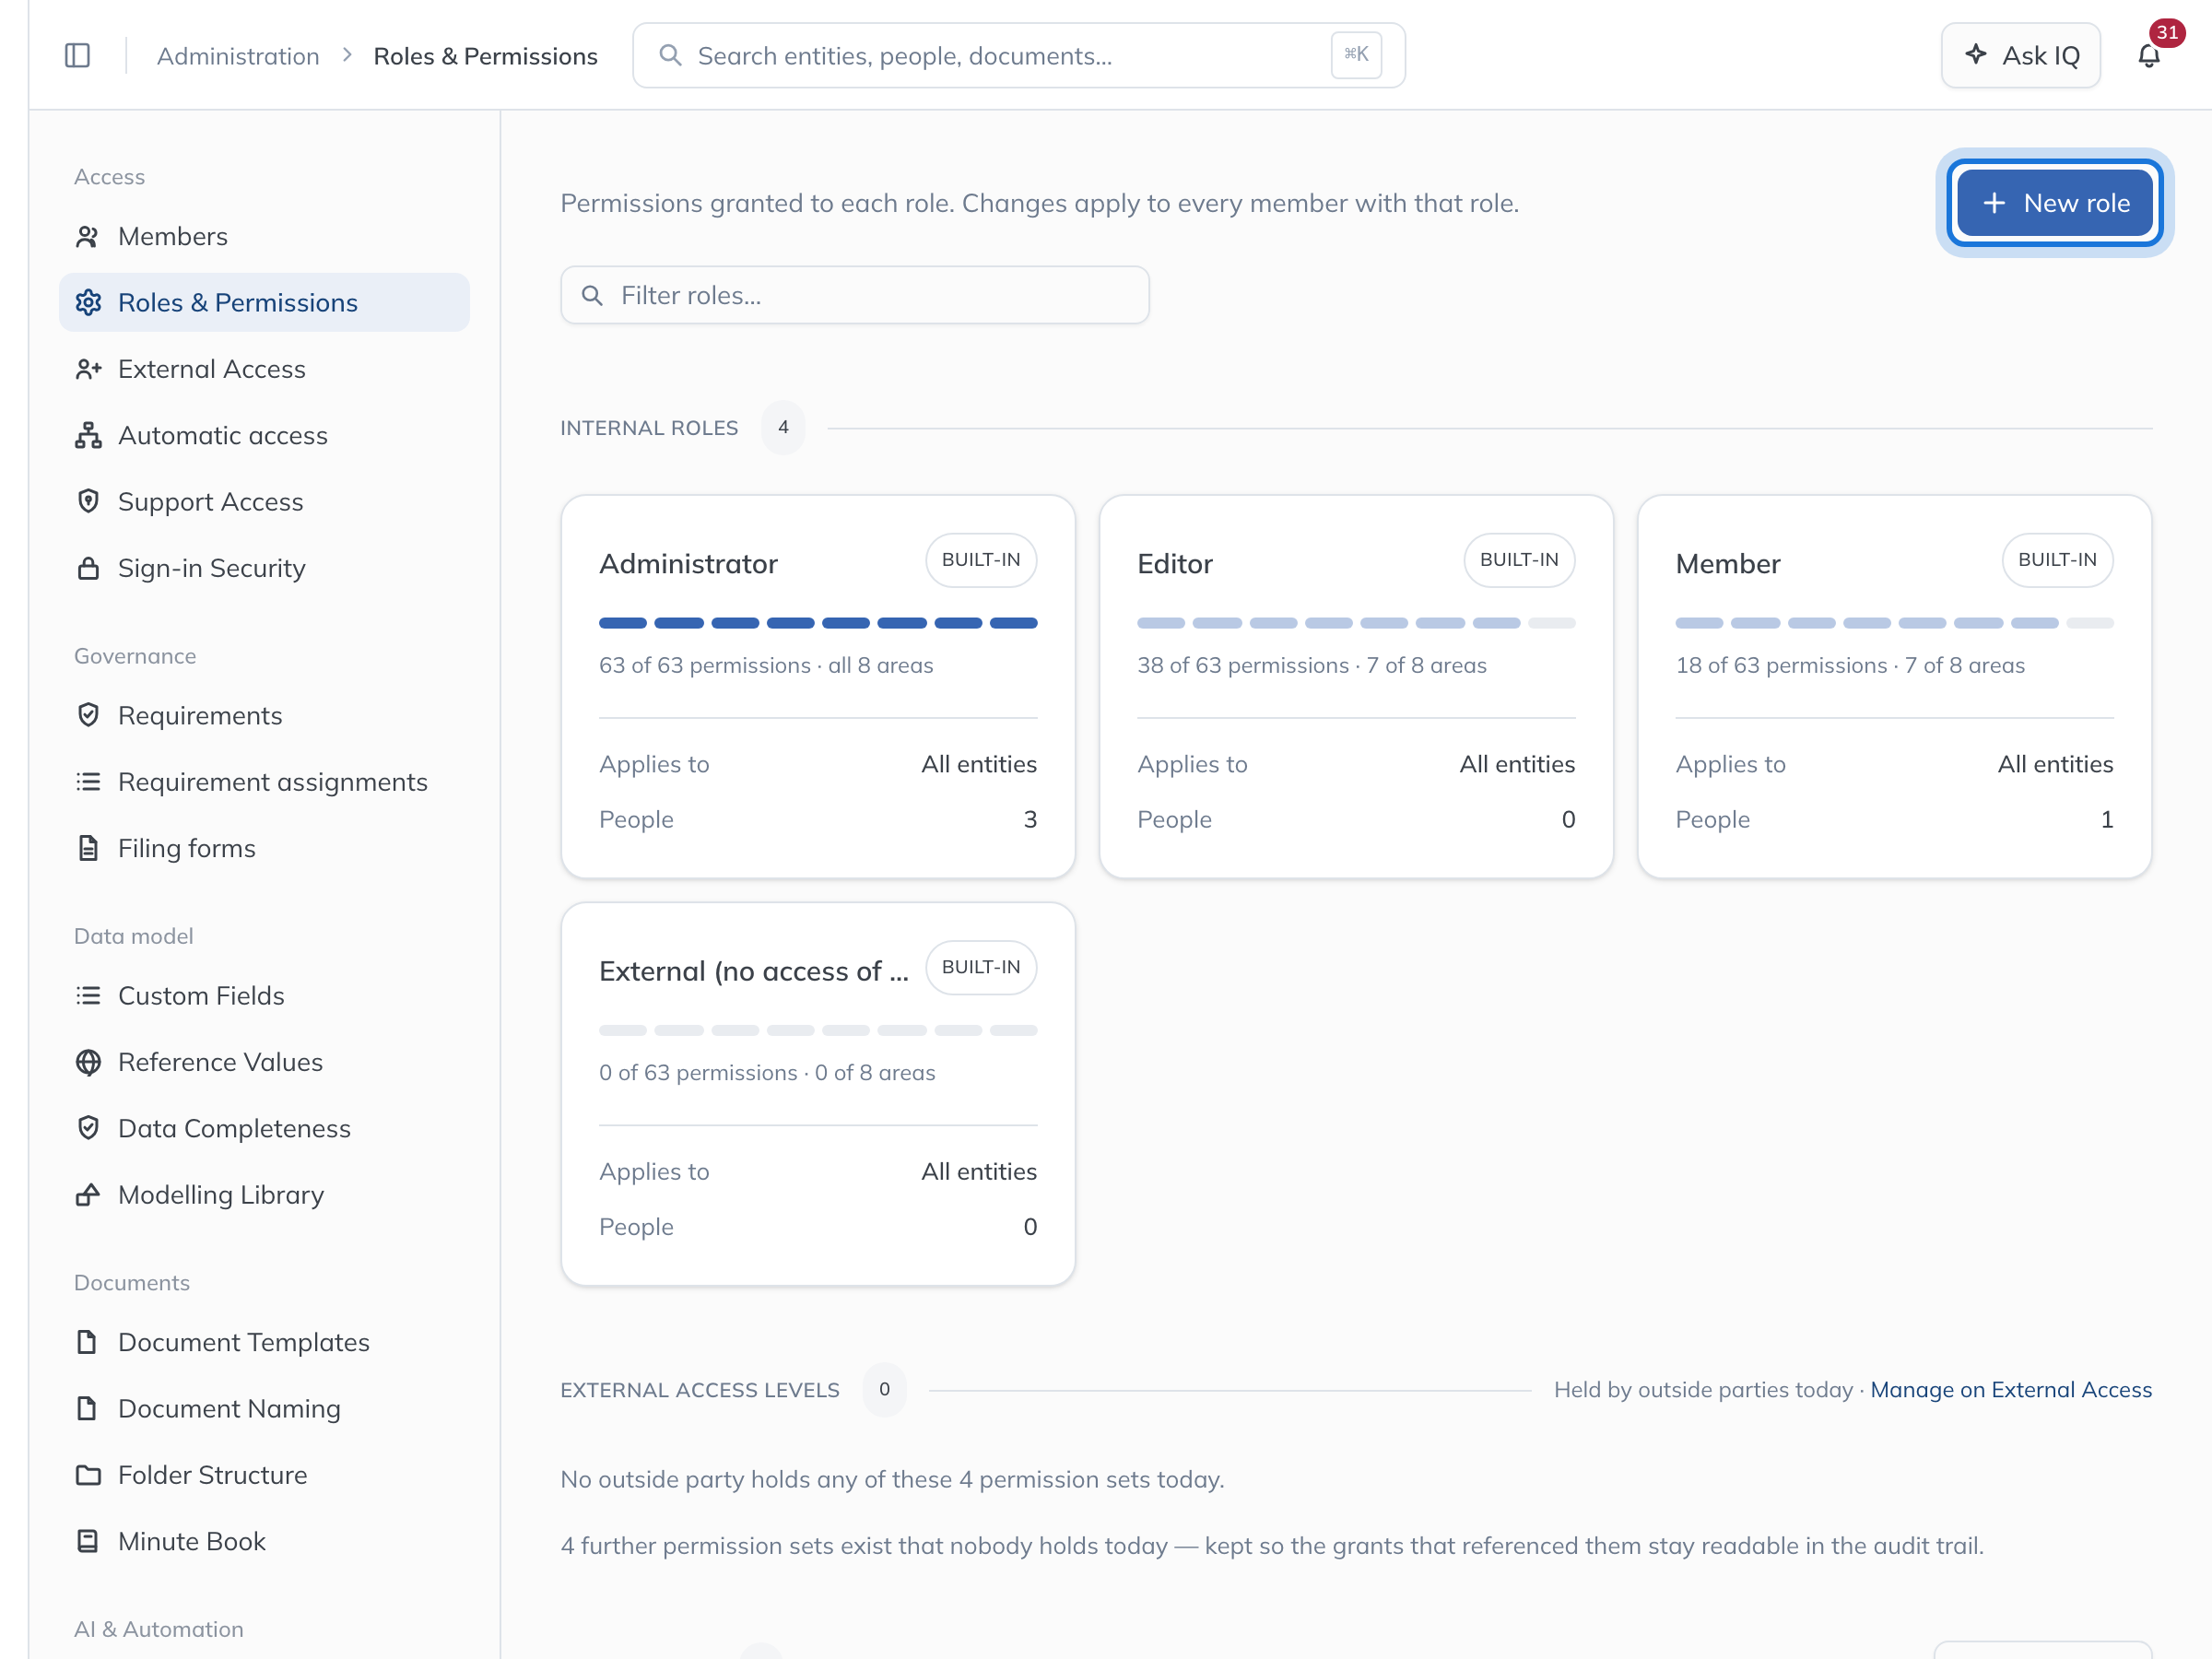2212x1659 pixels.
Task: Create a New role
Action: (x=2055, y=203)
